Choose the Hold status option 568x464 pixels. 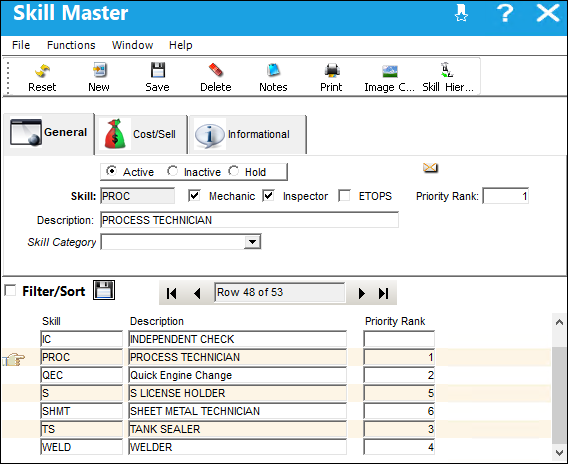click(234, 171)
